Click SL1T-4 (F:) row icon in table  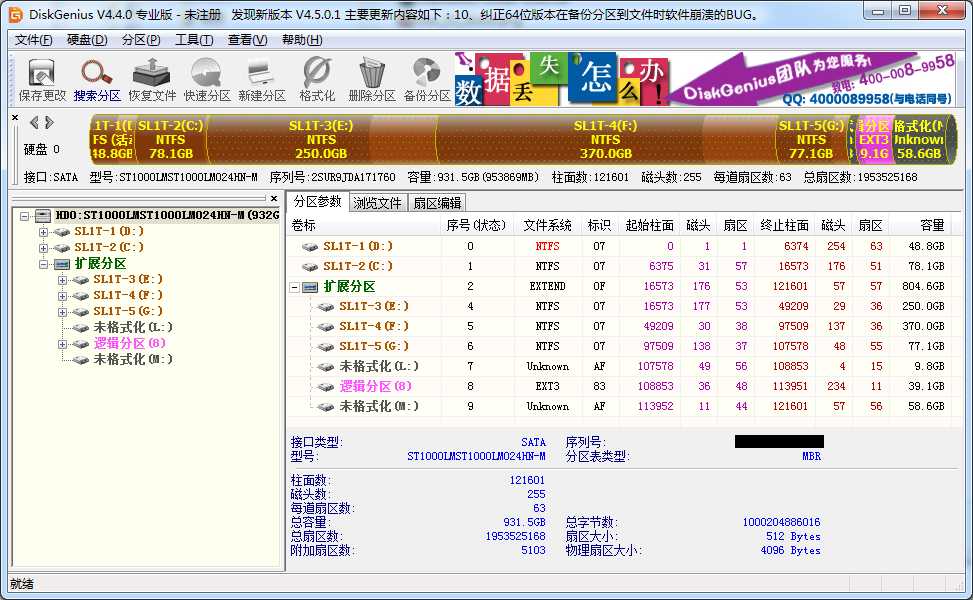tap(326, 326)
